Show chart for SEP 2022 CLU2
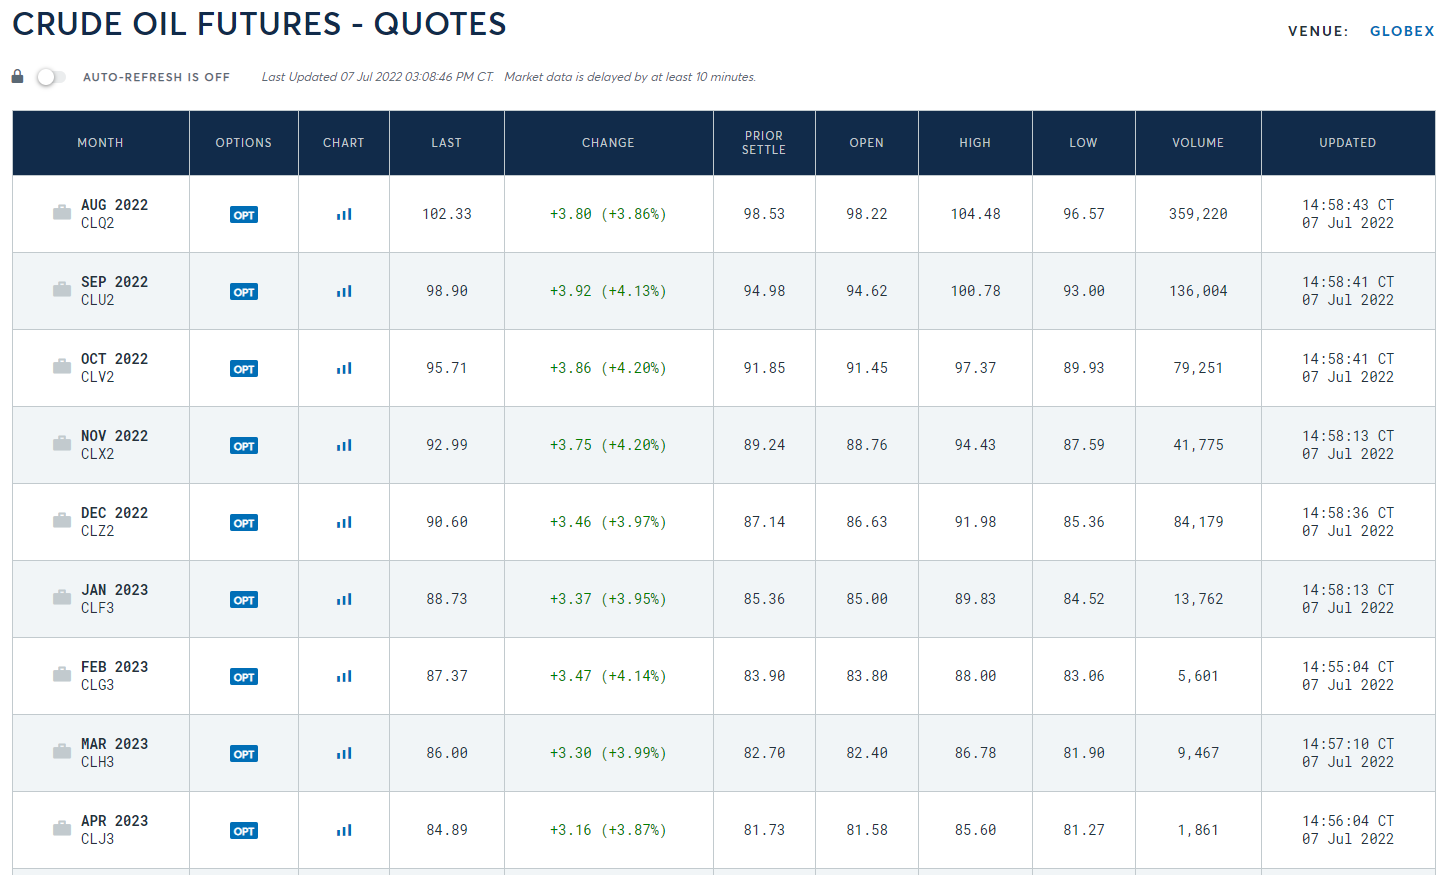 tap(344, 291)
